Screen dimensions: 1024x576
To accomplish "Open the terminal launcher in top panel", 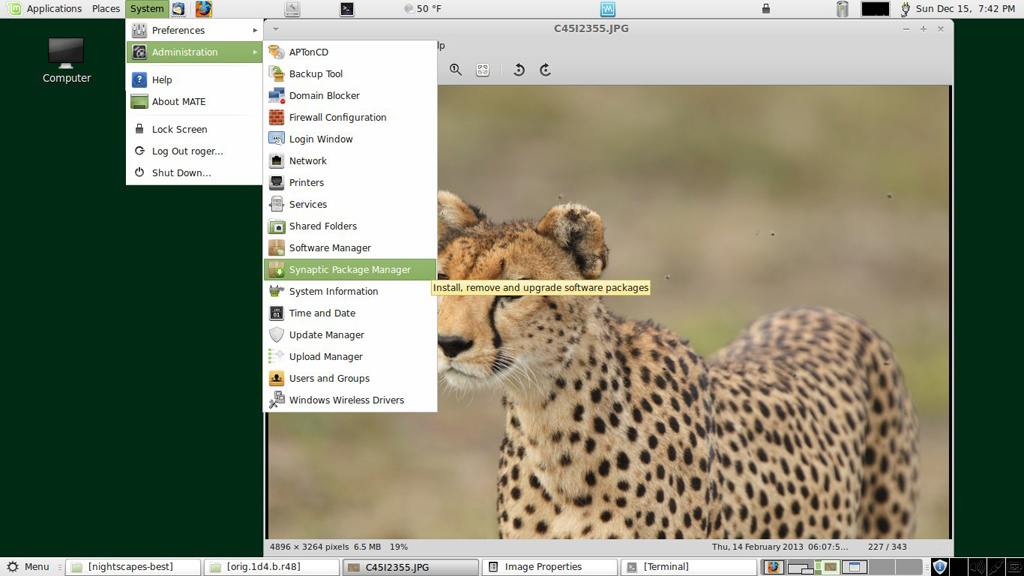I will pos(346,9).
